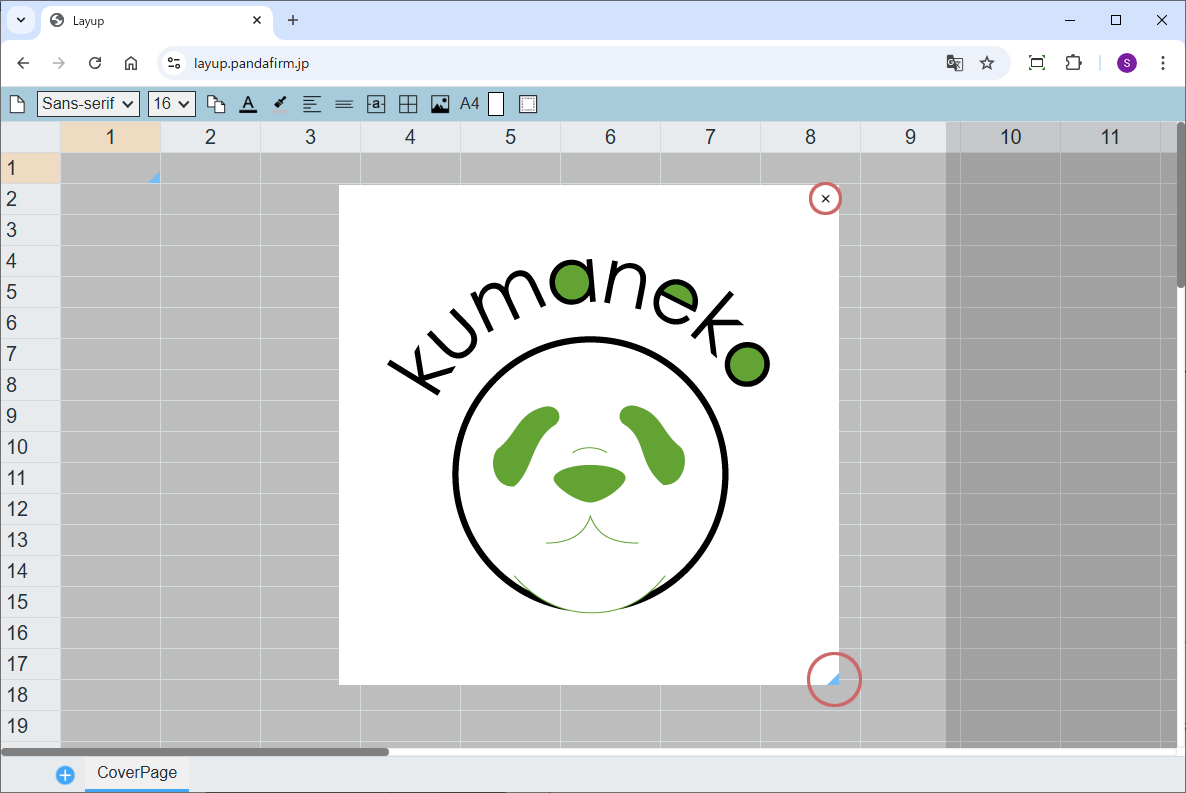
Task: Remove the kumaneko image with X button
Action: click(x=825, y=199)
